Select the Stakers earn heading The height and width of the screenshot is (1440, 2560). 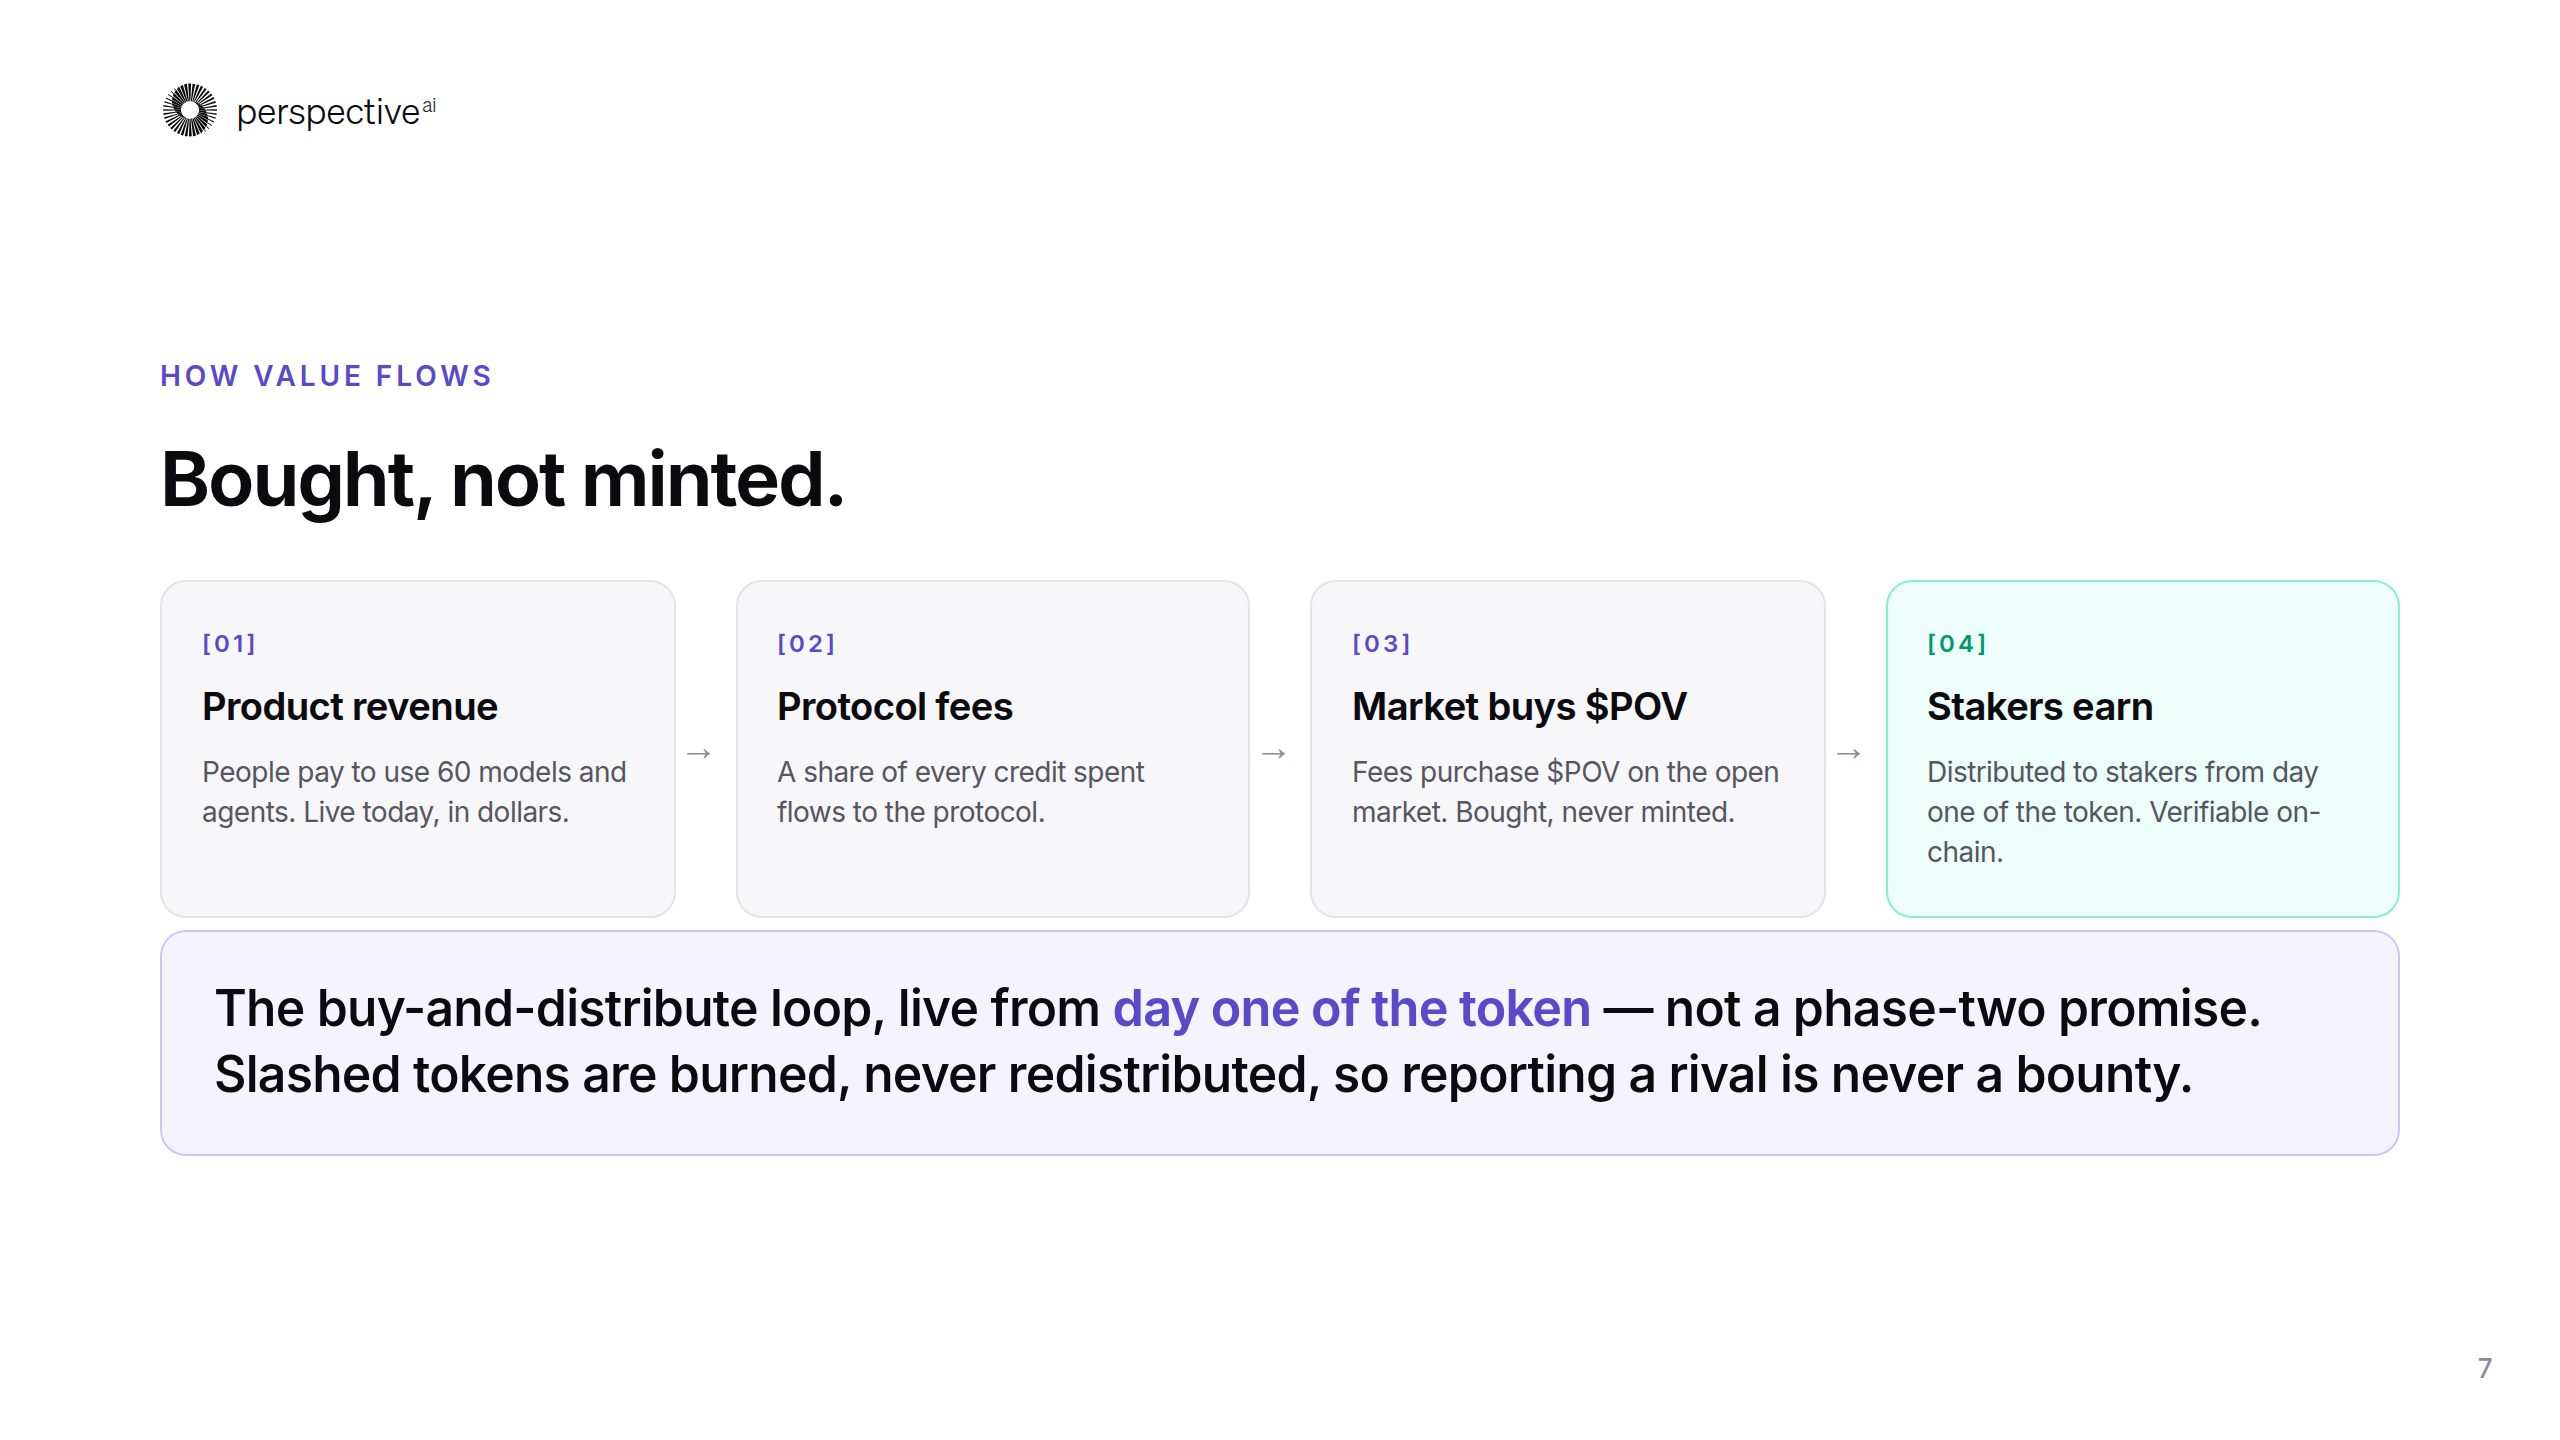point(2039,707)
